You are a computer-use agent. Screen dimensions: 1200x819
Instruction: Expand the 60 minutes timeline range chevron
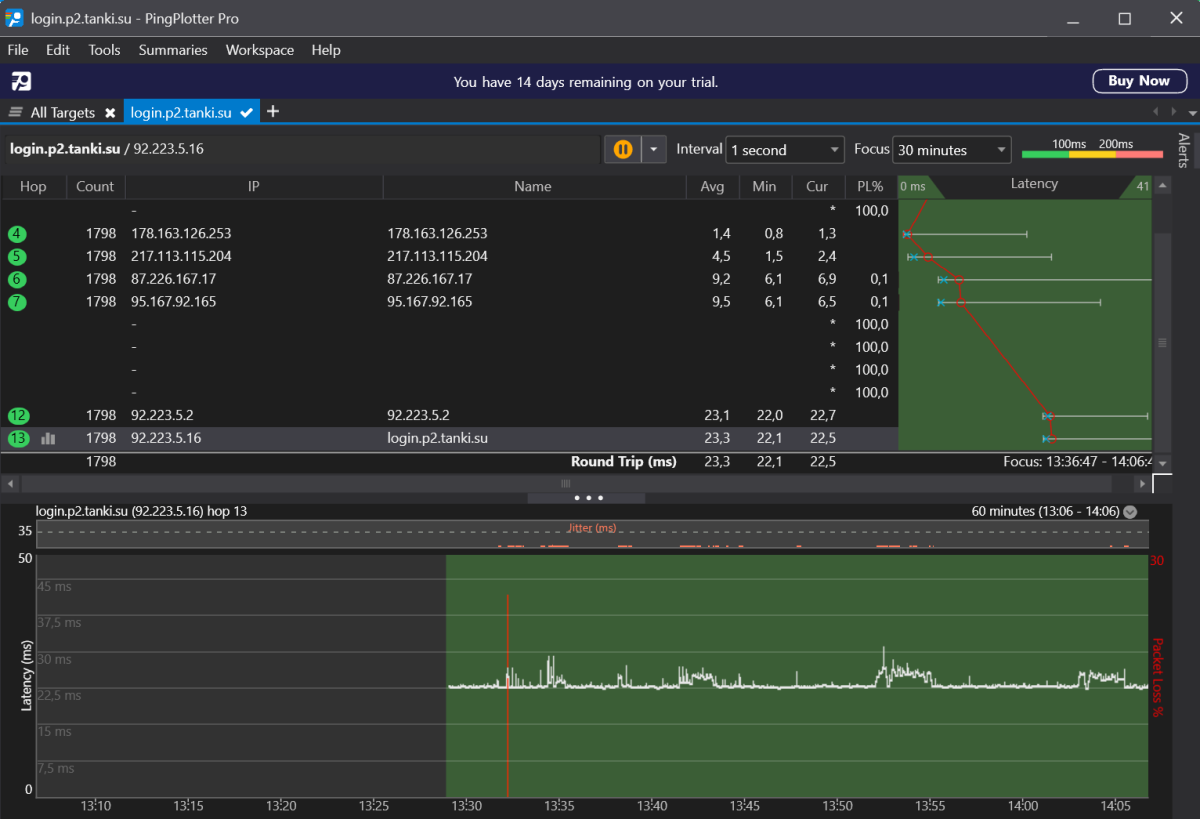click(1130, 512)
